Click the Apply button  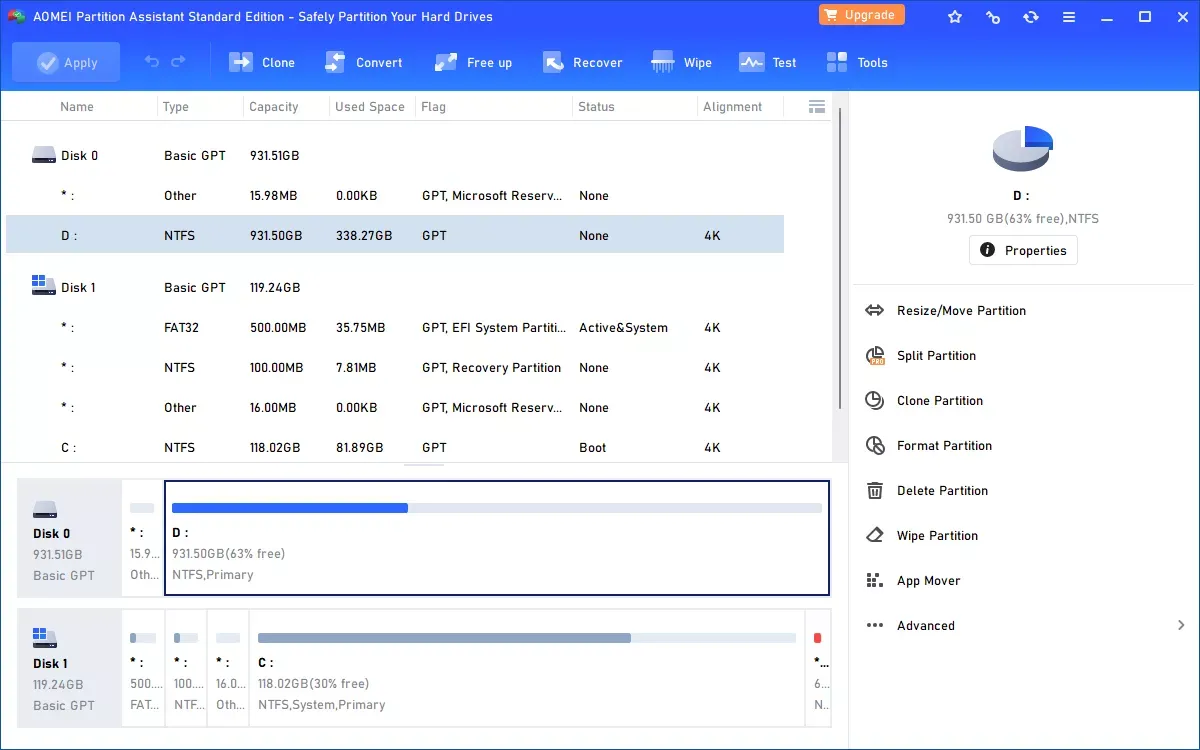66,62
